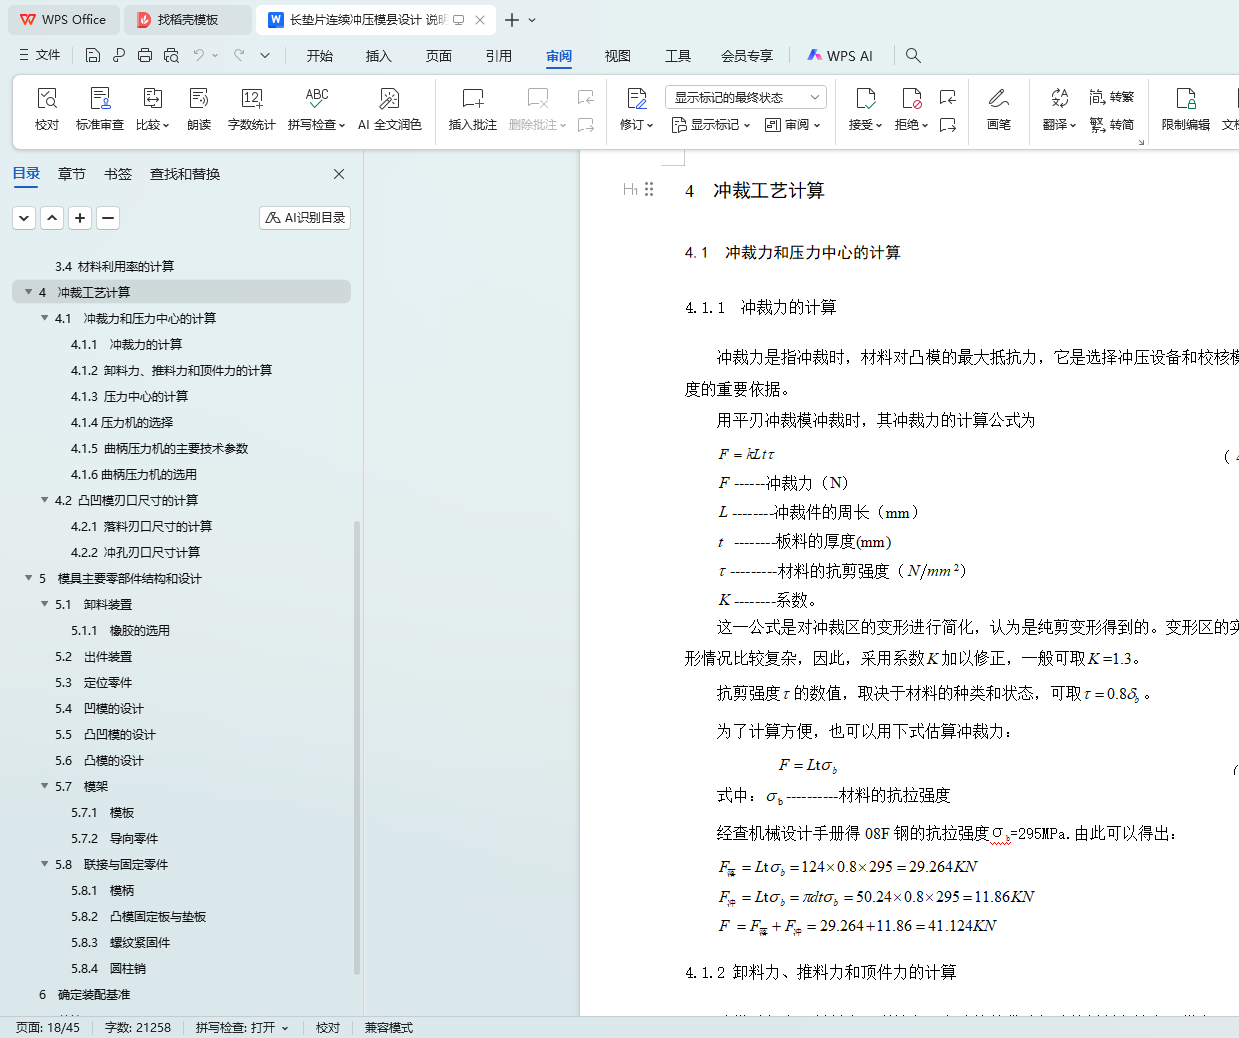Open 标准审查 standard review tool

(100, 108)
